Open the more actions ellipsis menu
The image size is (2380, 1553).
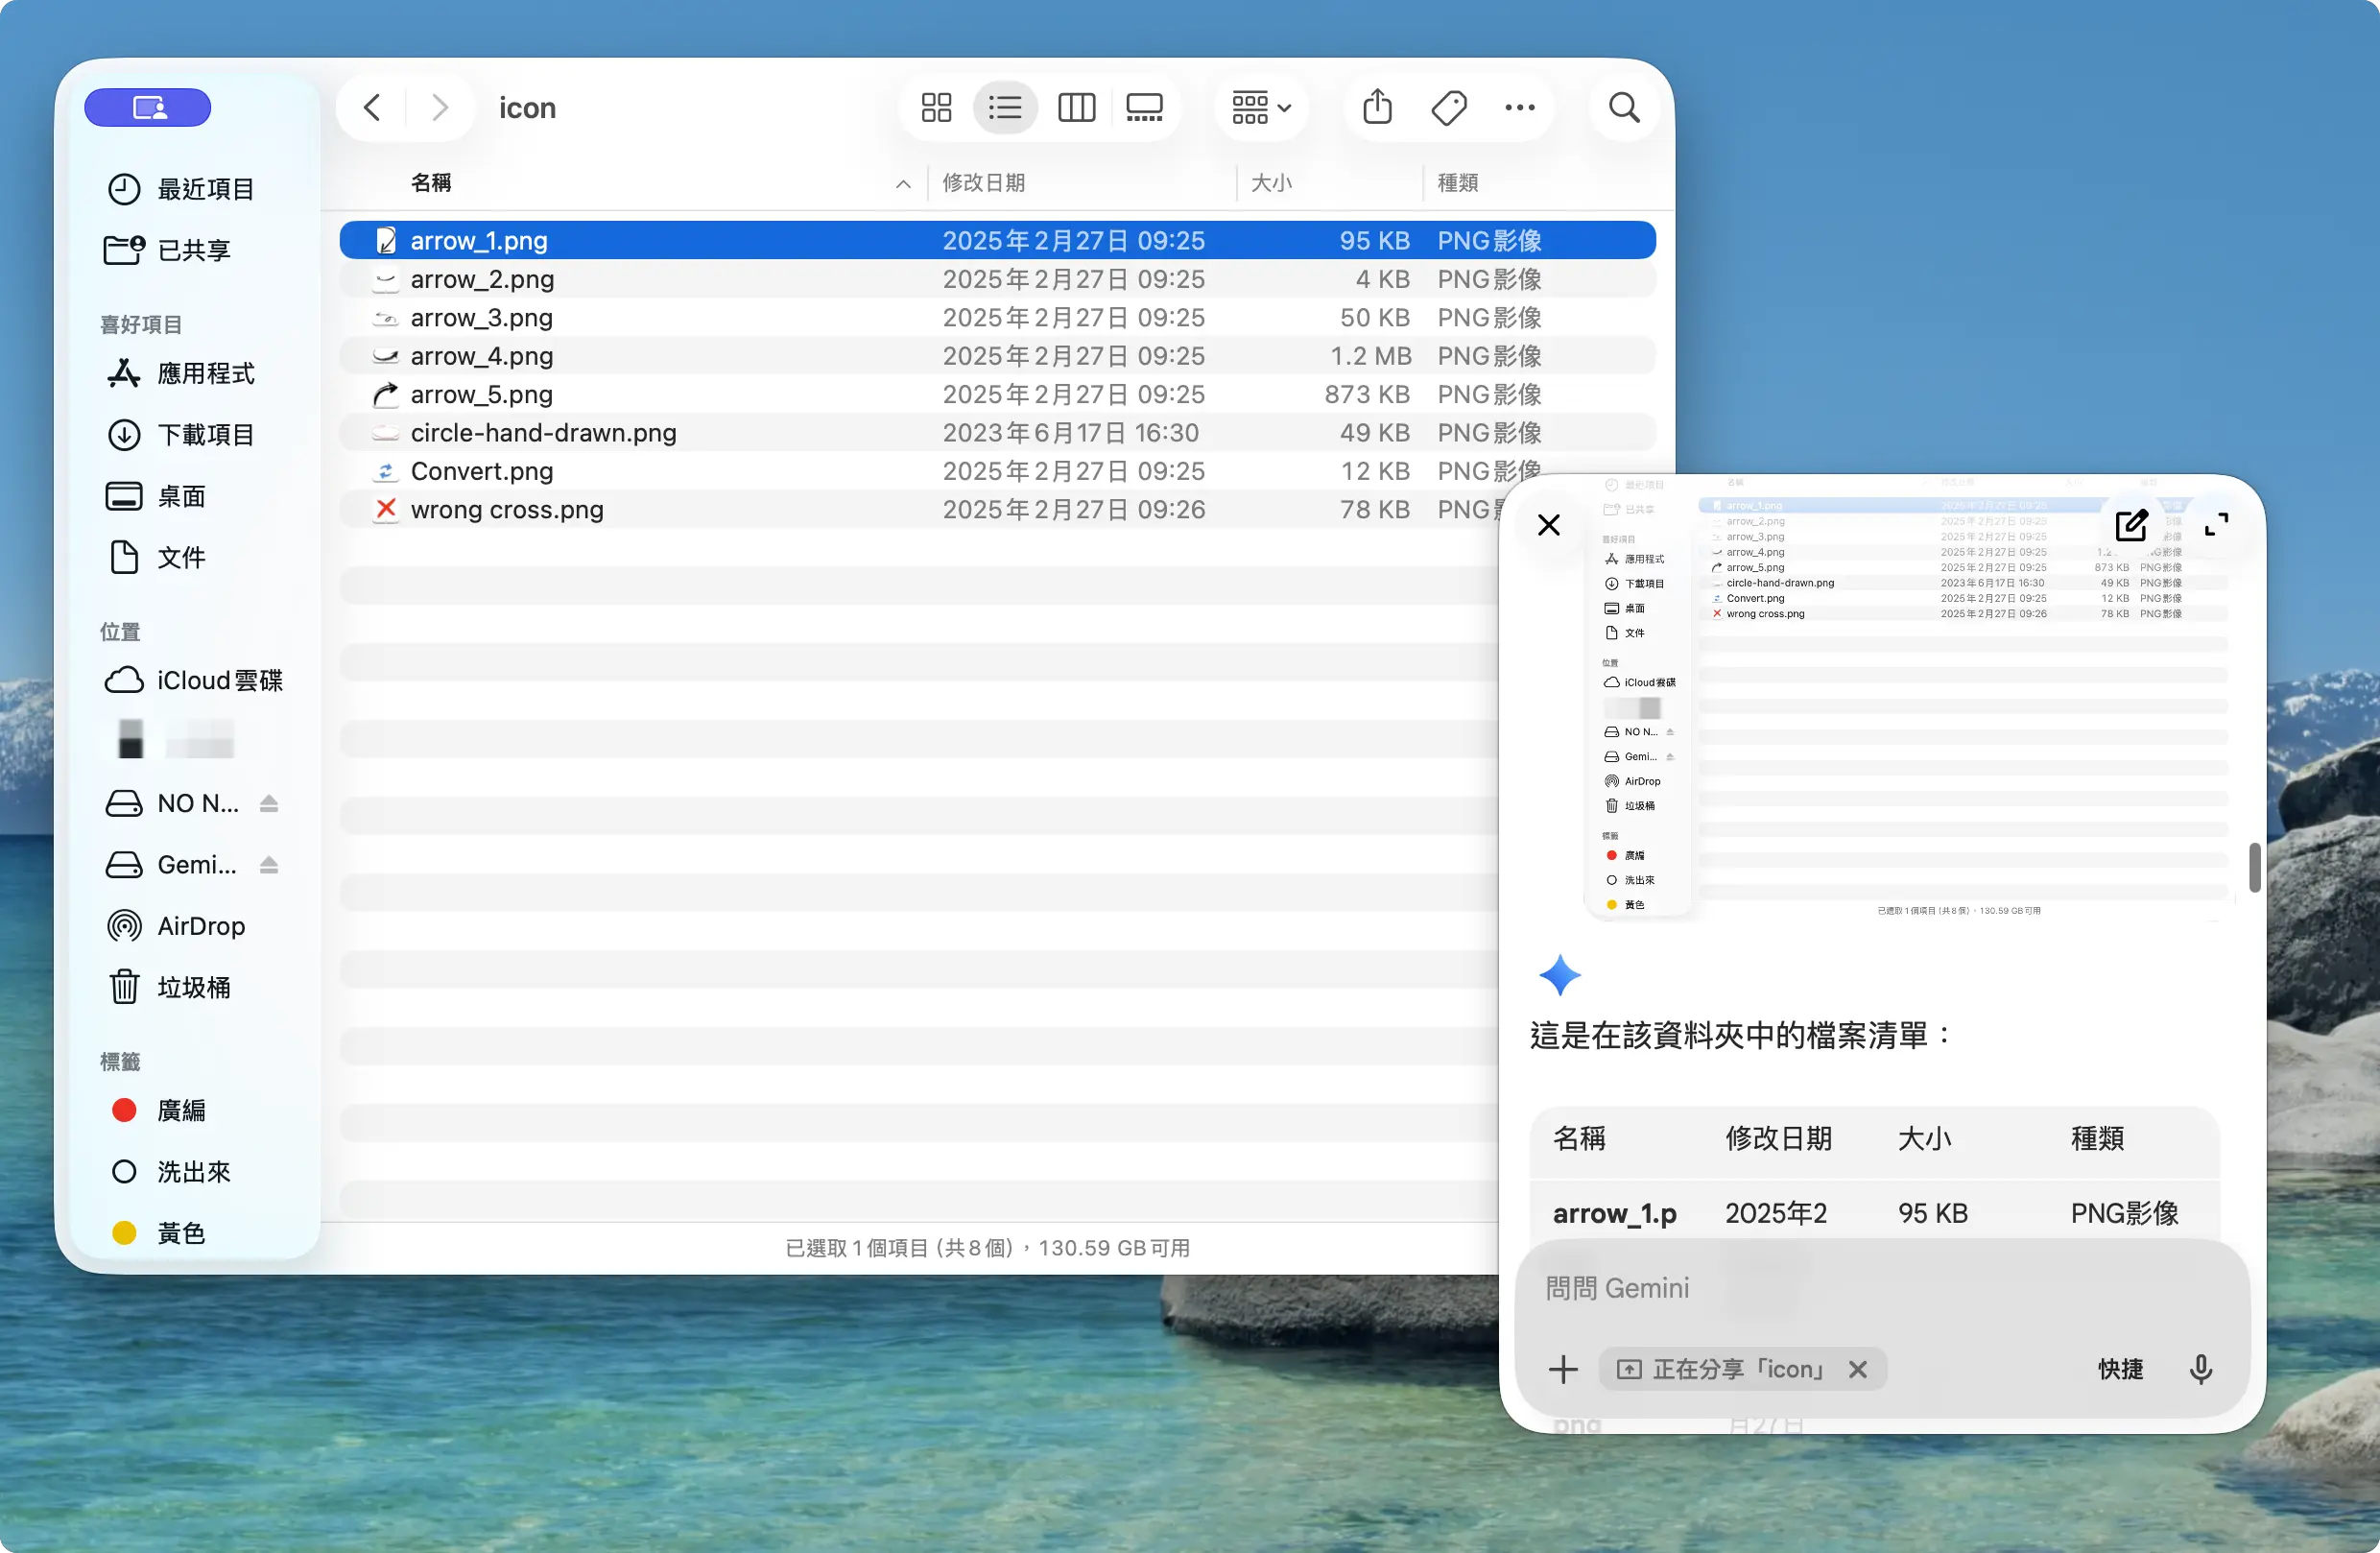[x=1520, y=108]
